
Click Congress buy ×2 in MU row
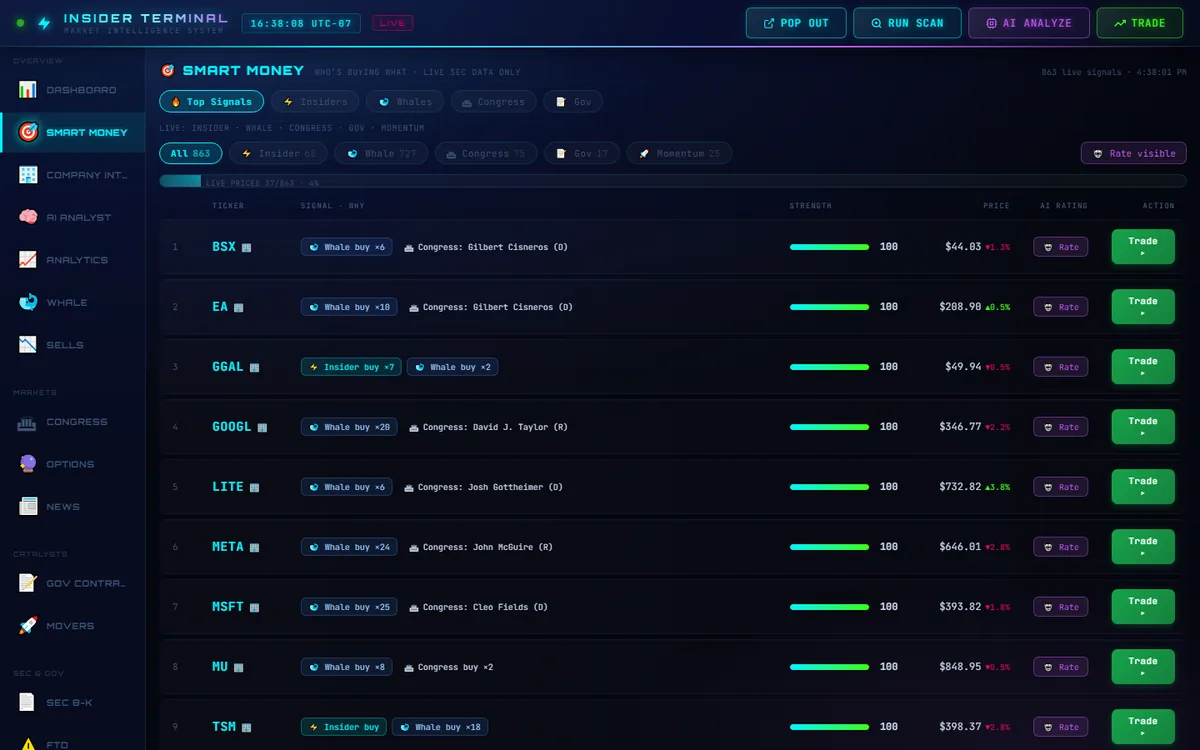447,667
